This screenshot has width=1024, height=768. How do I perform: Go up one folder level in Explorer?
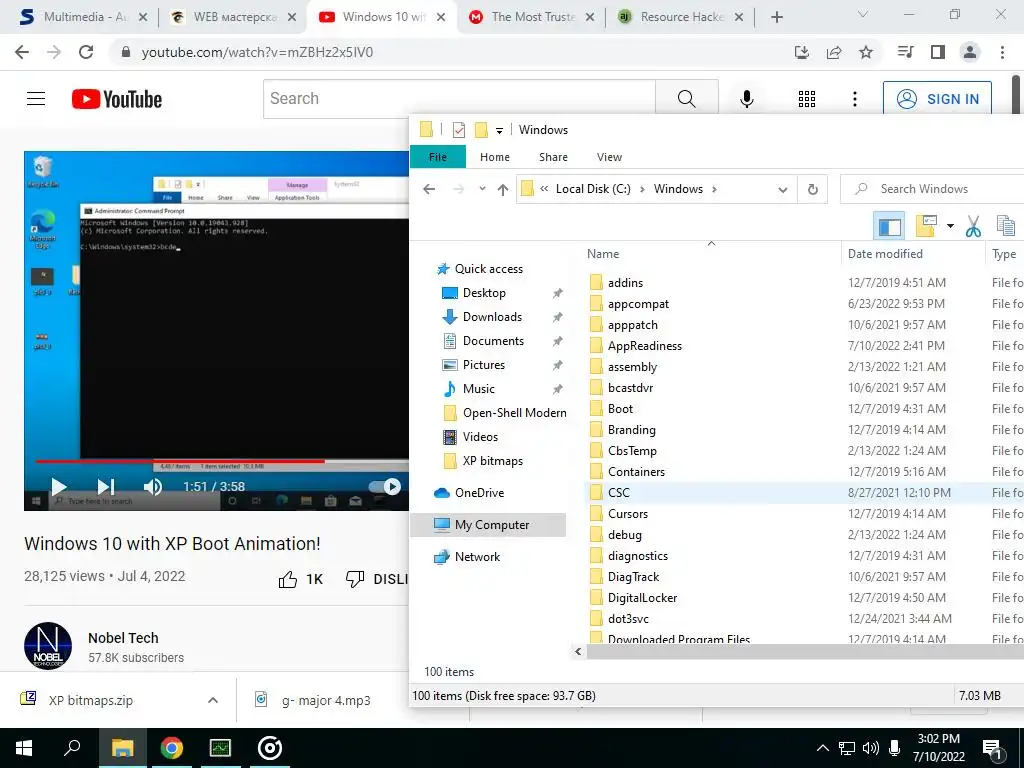502,189
